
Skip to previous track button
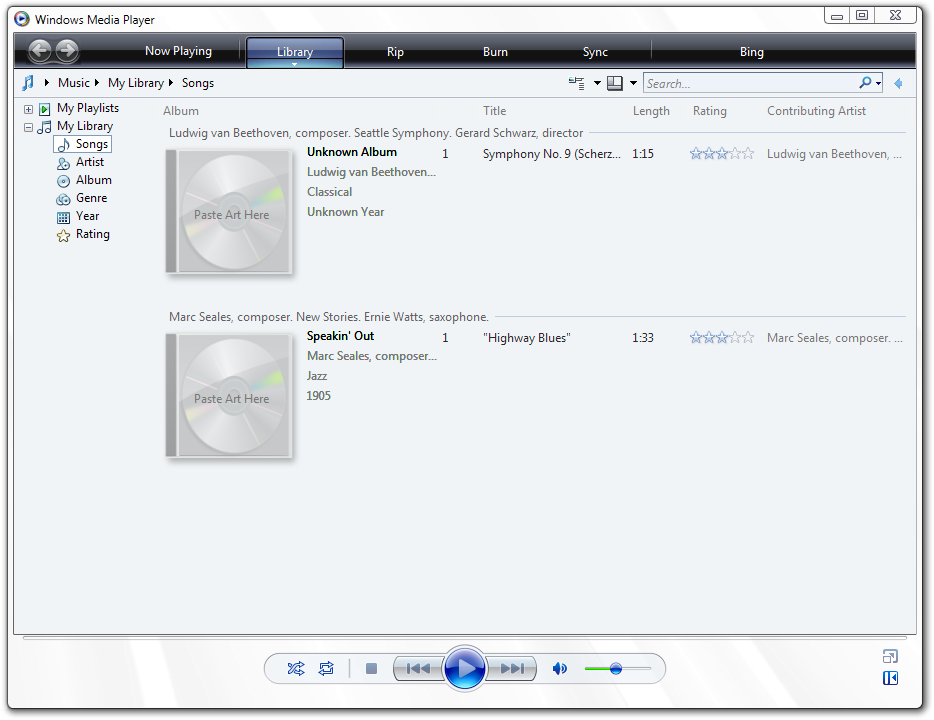418,669
